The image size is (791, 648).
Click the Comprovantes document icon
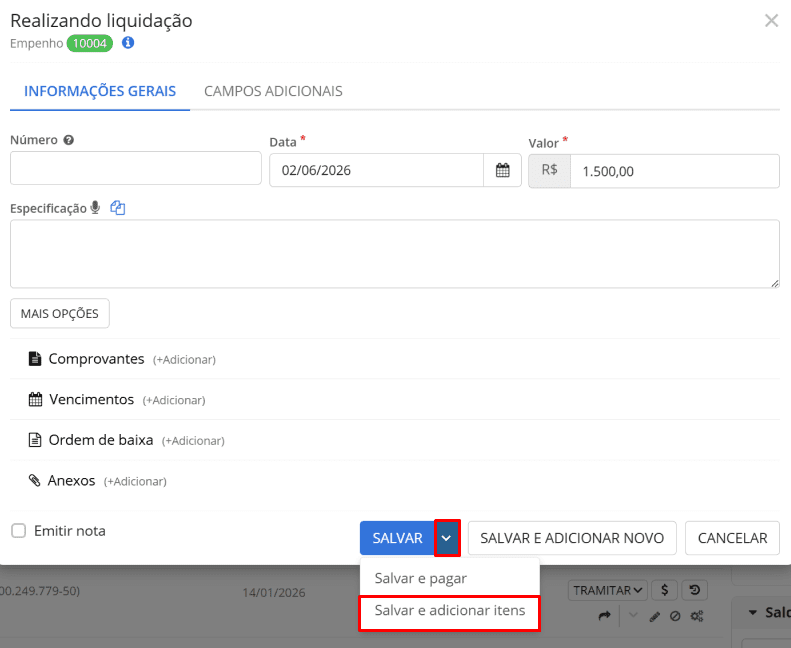tap(35, 359)
